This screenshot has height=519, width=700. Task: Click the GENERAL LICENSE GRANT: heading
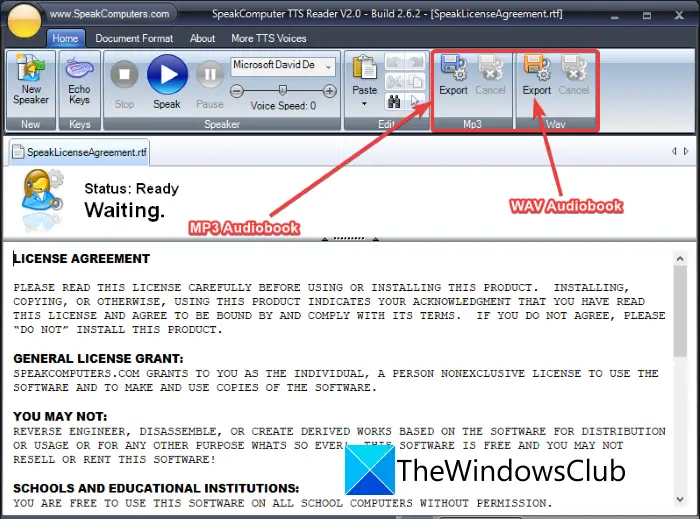click(x=98, y=359)
